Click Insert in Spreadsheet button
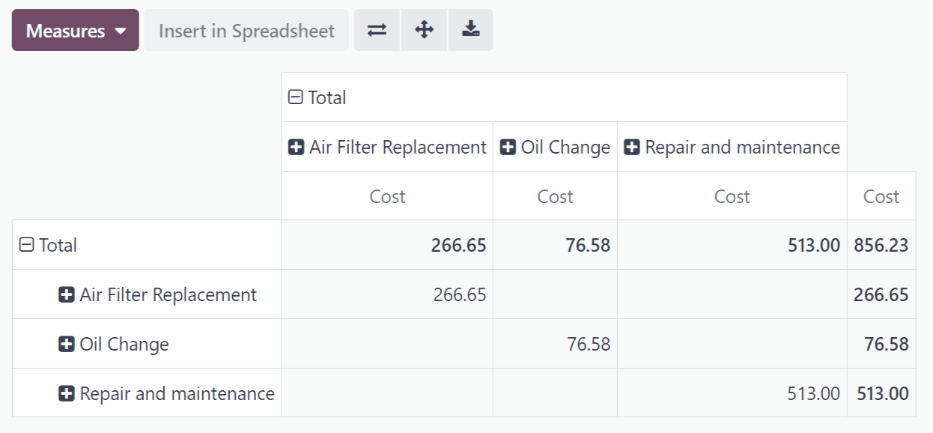This screenshot has width=933, height=433. pyautogui.click(x=246, y=31)
